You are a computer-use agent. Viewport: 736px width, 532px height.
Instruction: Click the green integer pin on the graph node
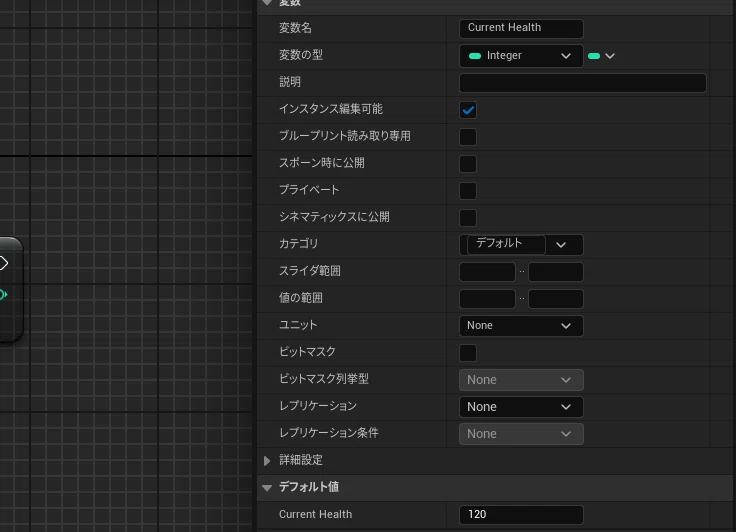(x=3, y=294)
